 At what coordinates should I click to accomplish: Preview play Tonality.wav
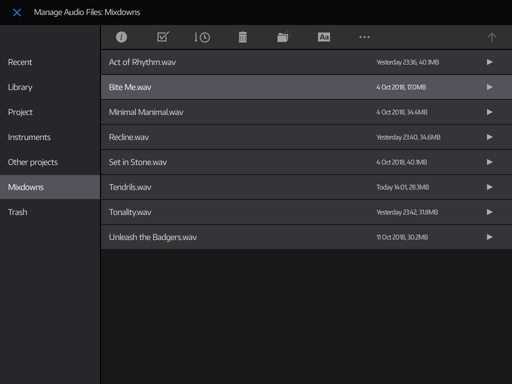tap(489, 212)
